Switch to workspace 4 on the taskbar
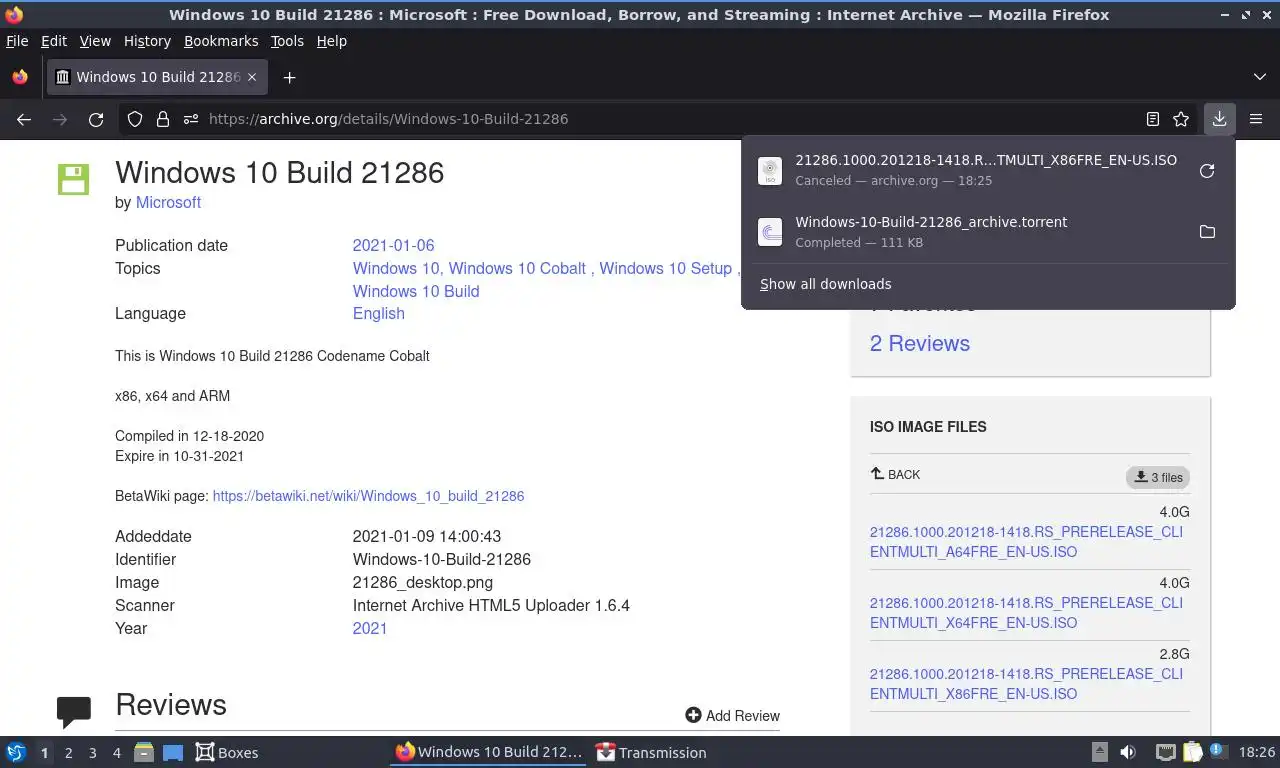 [117, 753]
